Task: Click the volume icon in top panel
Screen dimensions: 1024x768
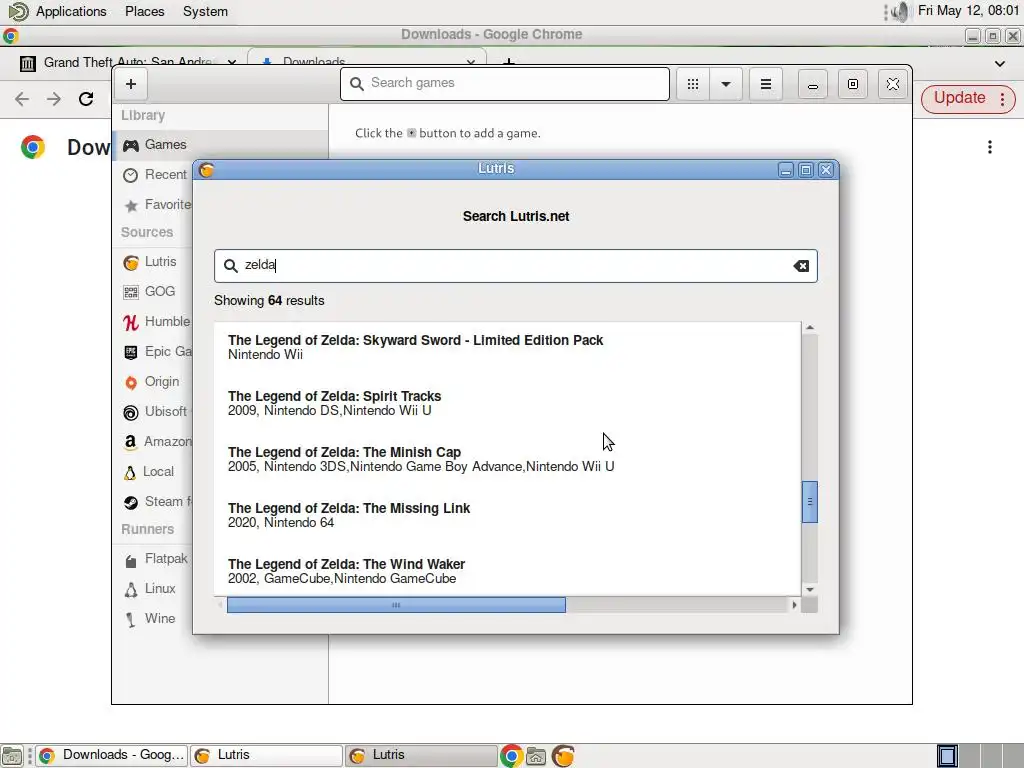Action: coord(899,12)
